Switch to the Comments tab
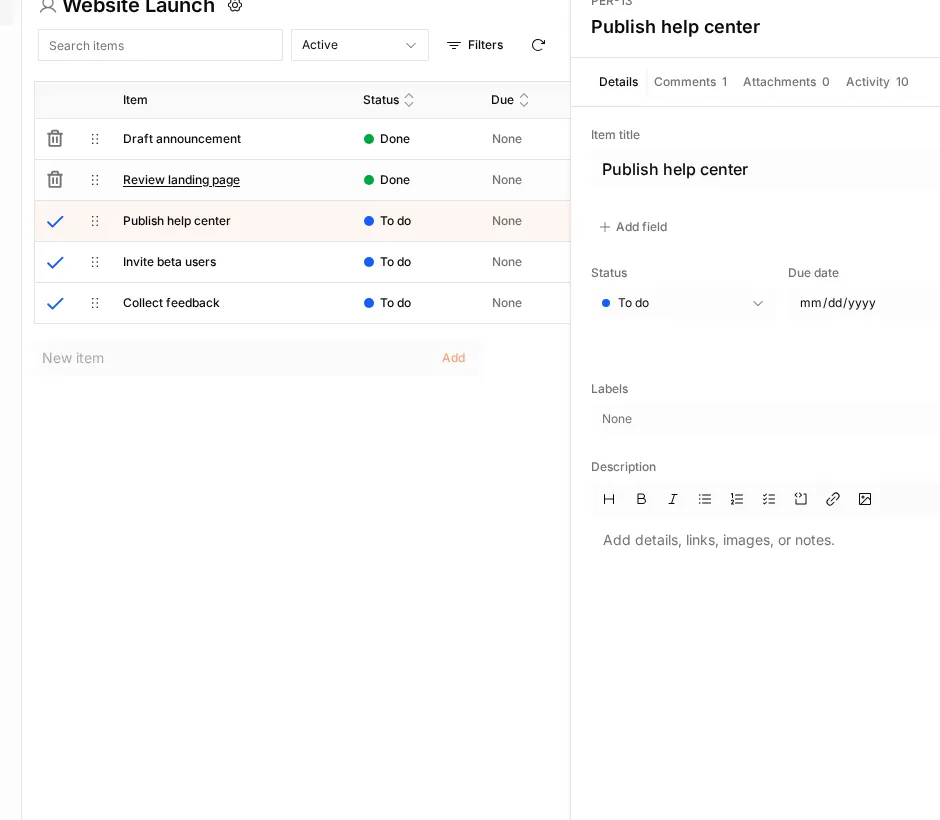The image size is (940, 820). coord(690,82)
